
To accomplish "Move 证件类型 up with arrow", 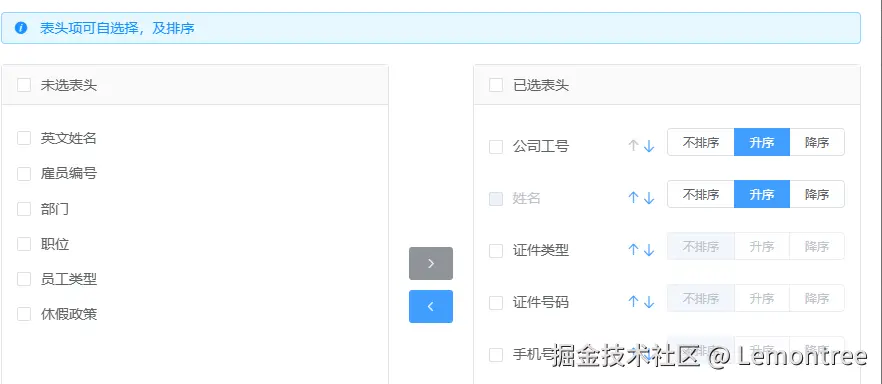I will 633,250.
